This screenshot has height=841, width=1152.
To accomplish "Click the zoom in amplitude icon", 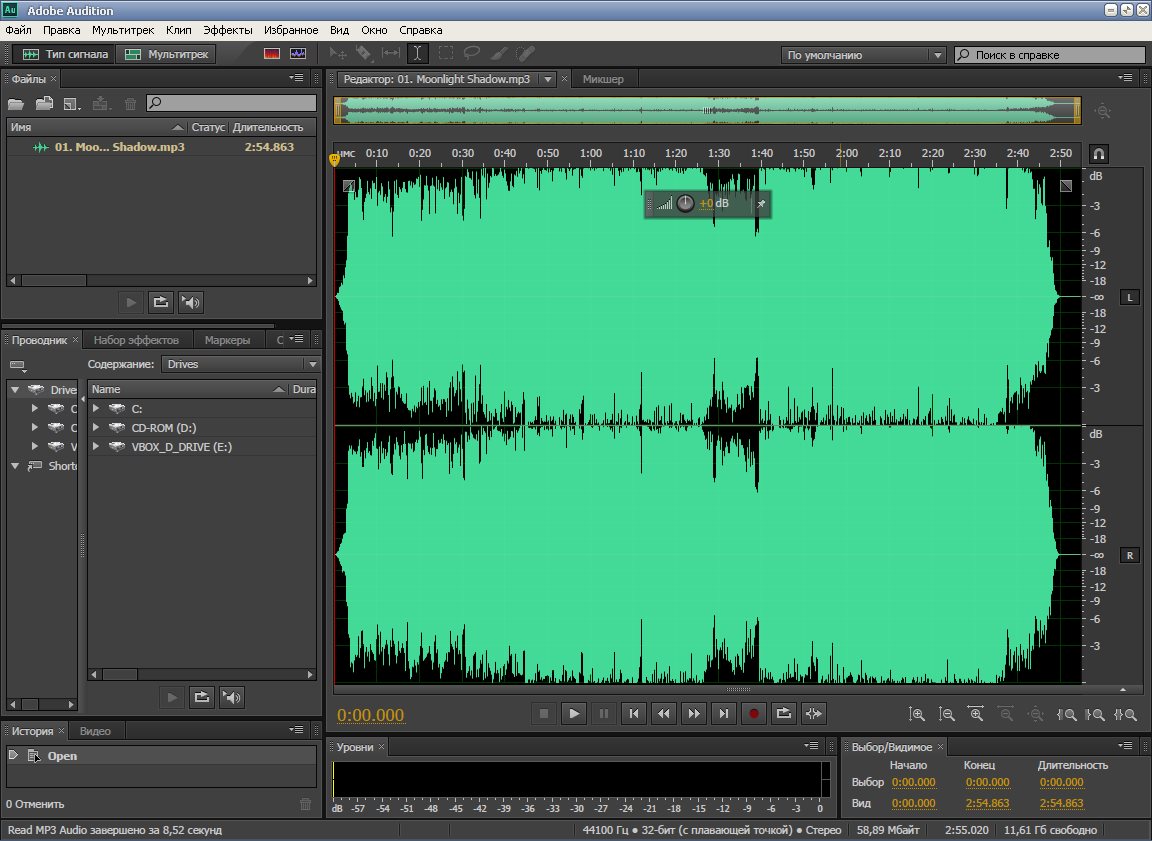I will coord(916,714).
